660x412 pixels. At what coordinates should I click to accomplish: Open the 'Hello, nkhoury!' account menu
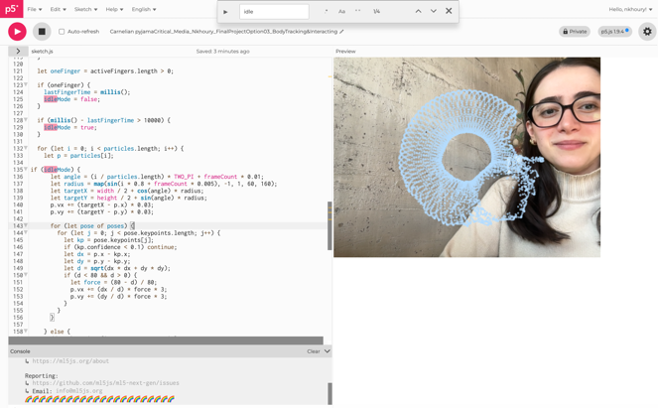[x=630, y=9]
